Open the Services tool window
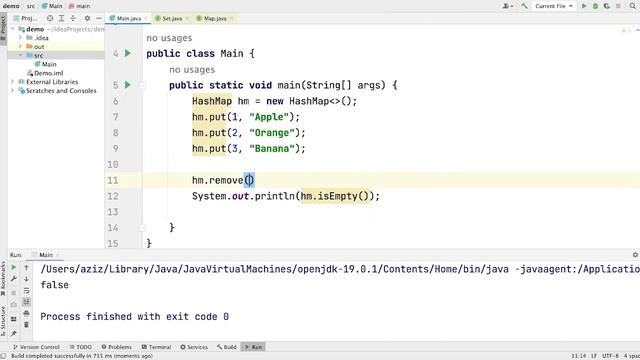 pyautogui.click(x=194, y=347)
